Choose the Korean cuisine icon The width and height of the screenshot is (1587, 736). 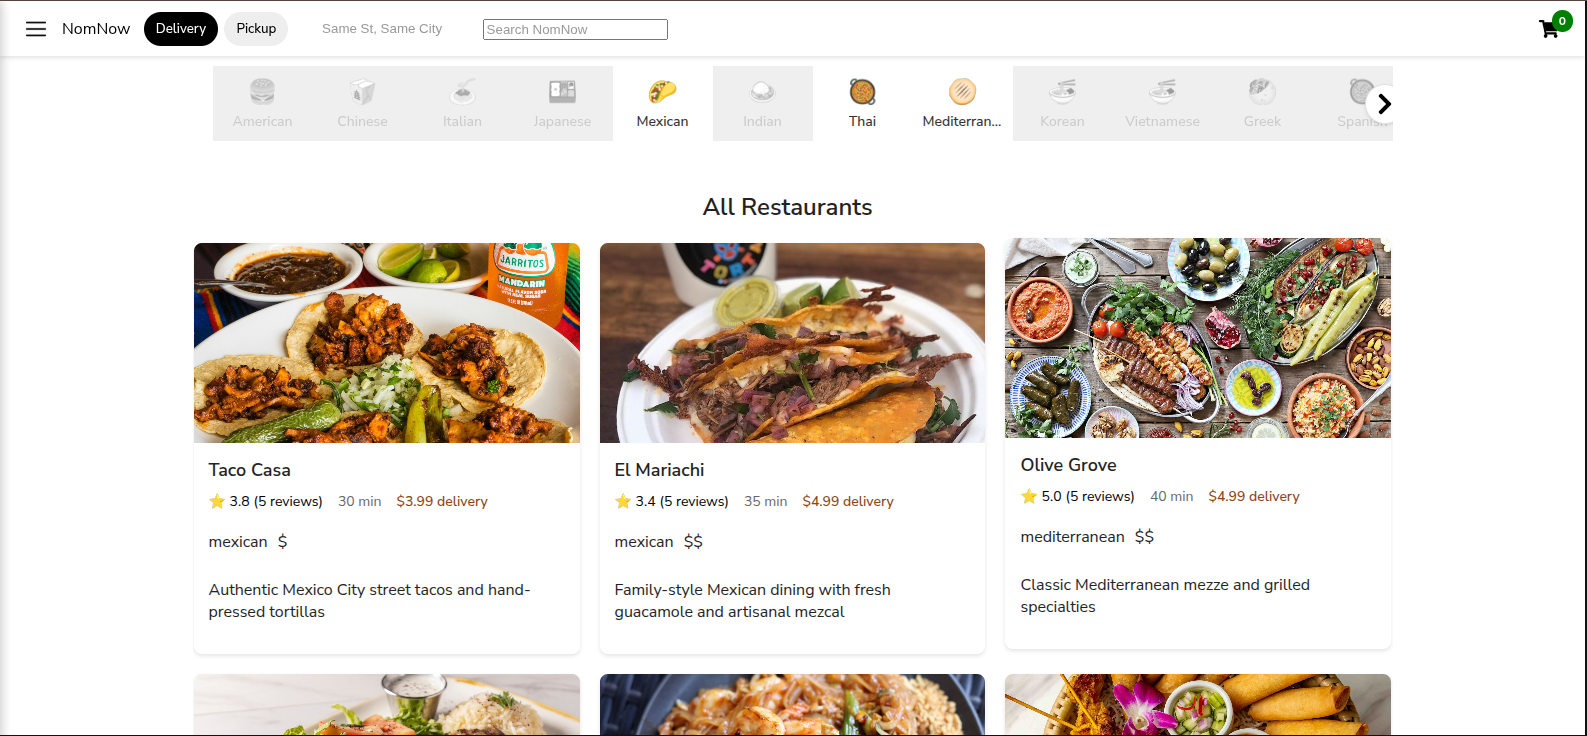pyautogui.click(x=1062, y=92)
